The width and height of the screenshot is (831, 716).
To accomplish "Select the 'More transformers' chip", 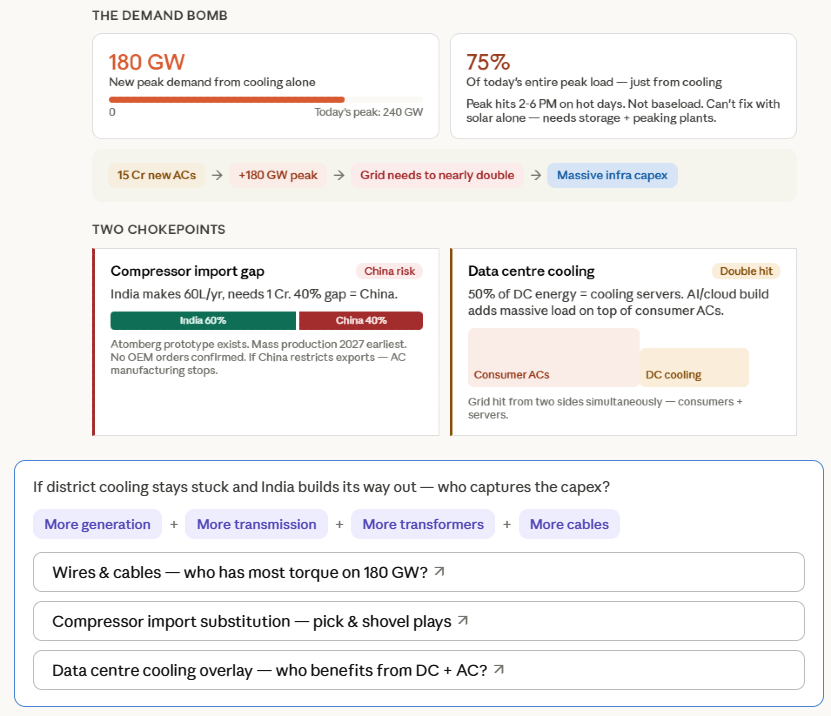I will [423, 524].
